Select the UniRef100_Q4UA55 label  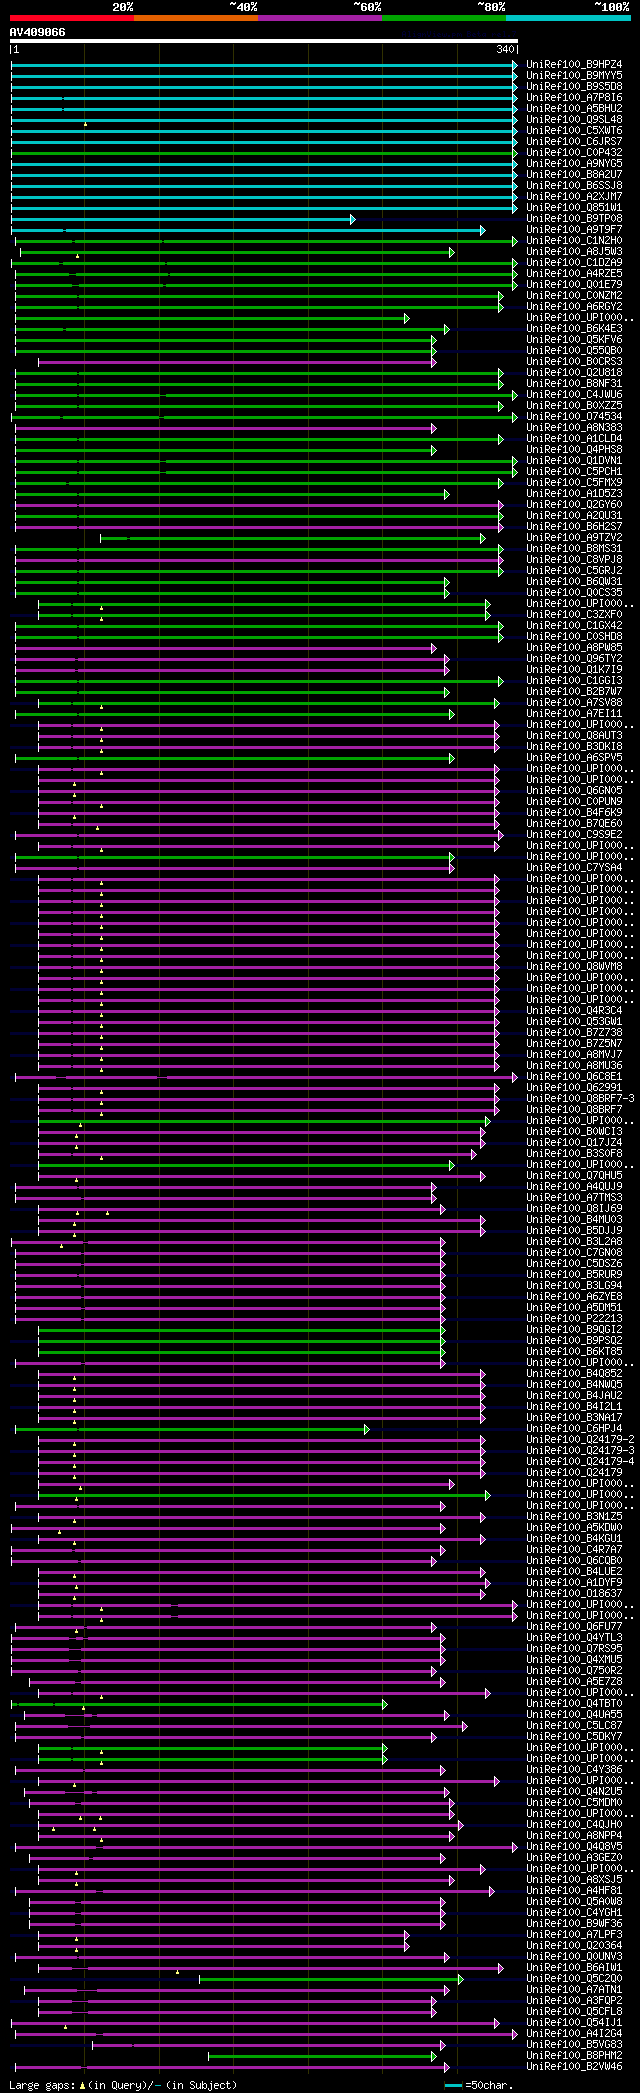click(574, 1714)
